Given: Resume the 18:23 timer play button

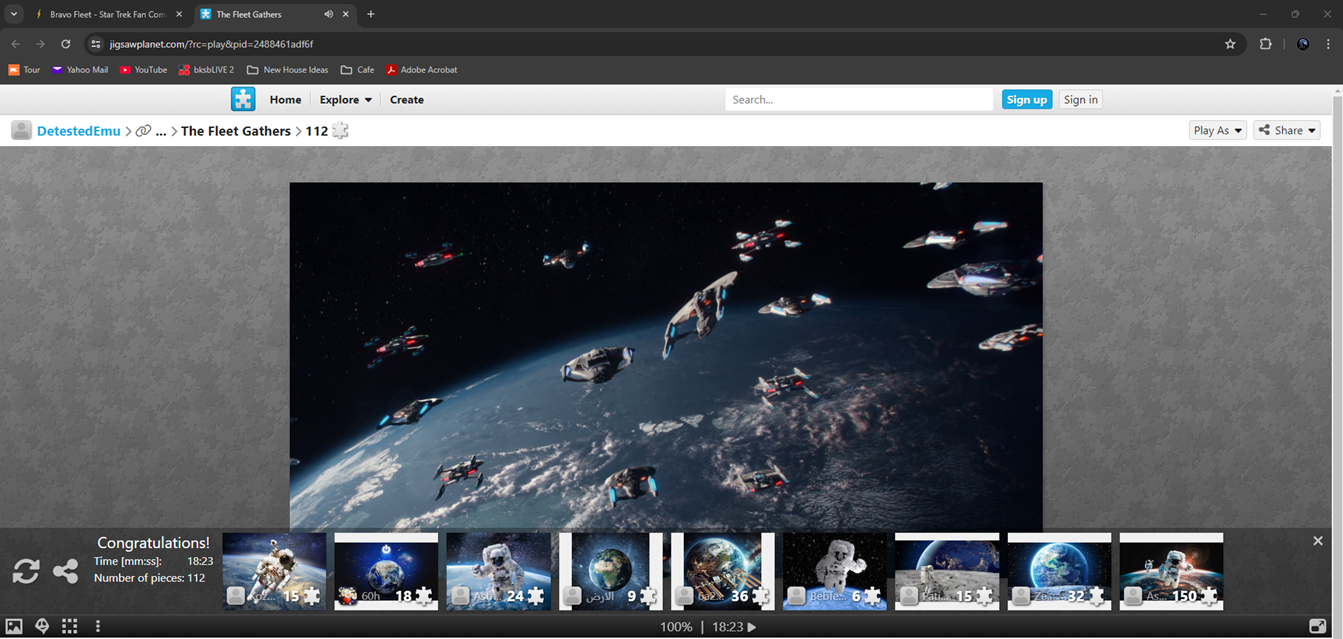Looking at the screenshot, I should pos(752,627).
